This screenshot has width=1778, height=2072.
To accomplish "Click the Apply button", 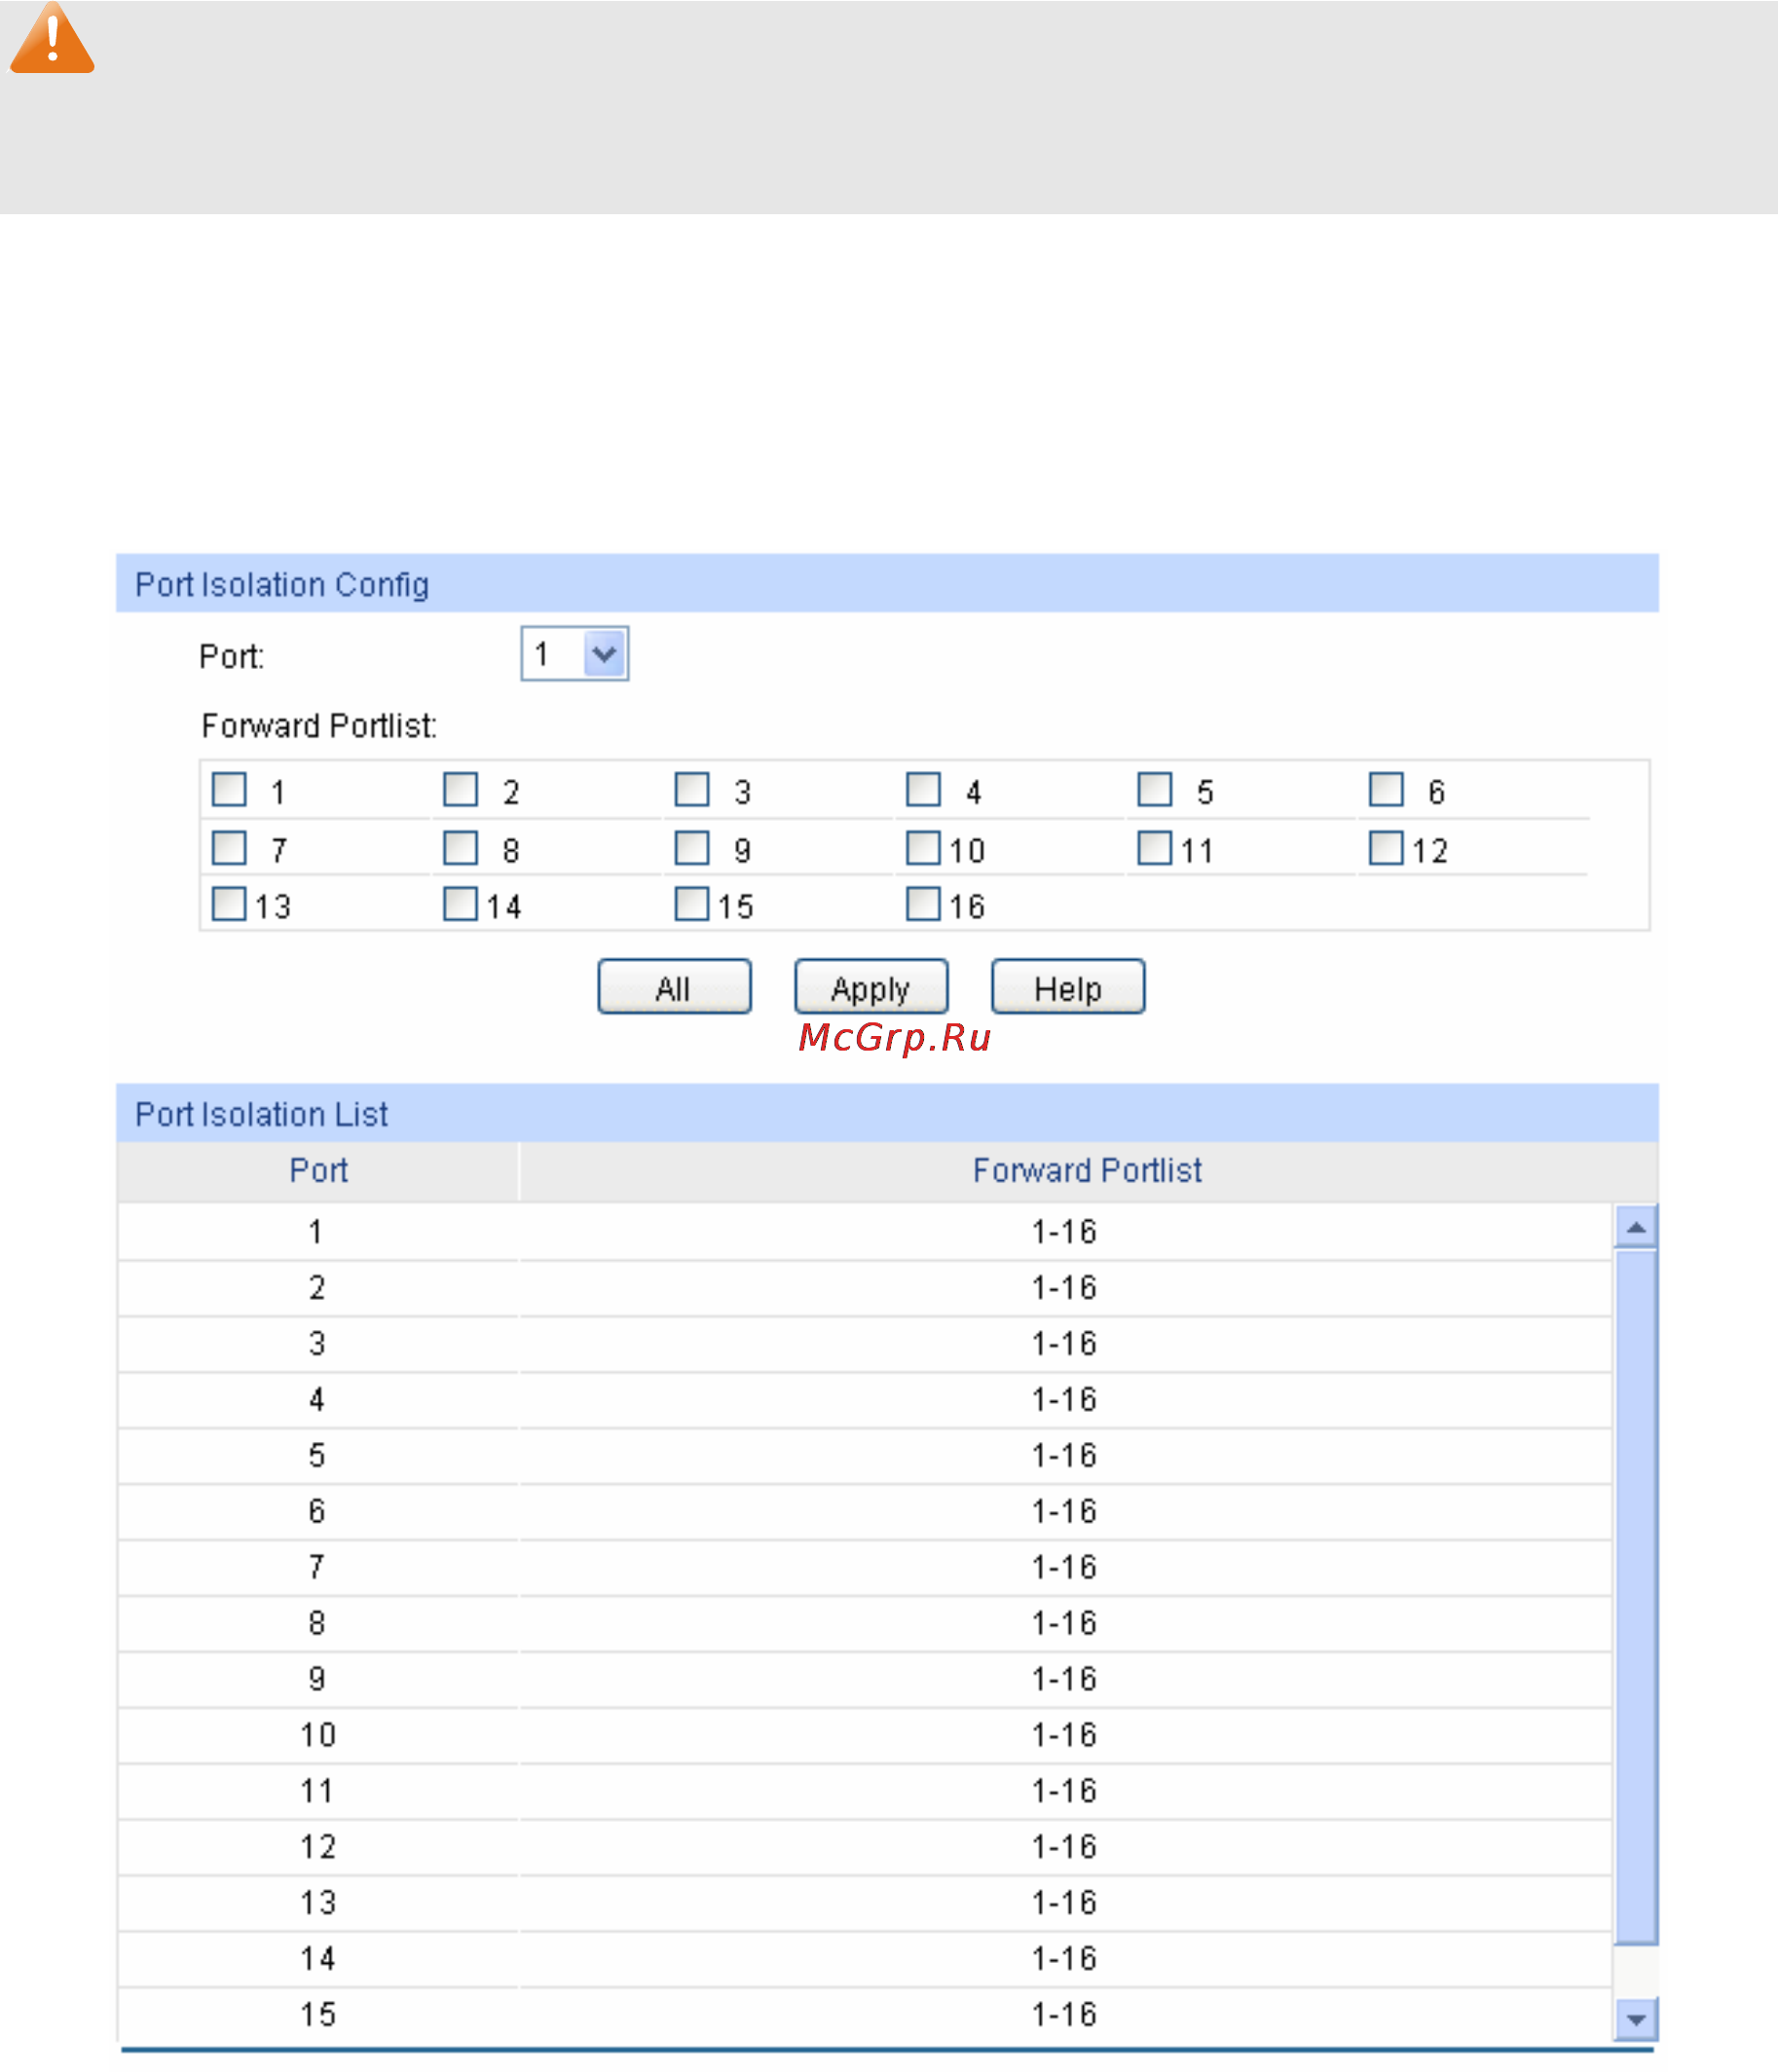I will pos(871,987).
